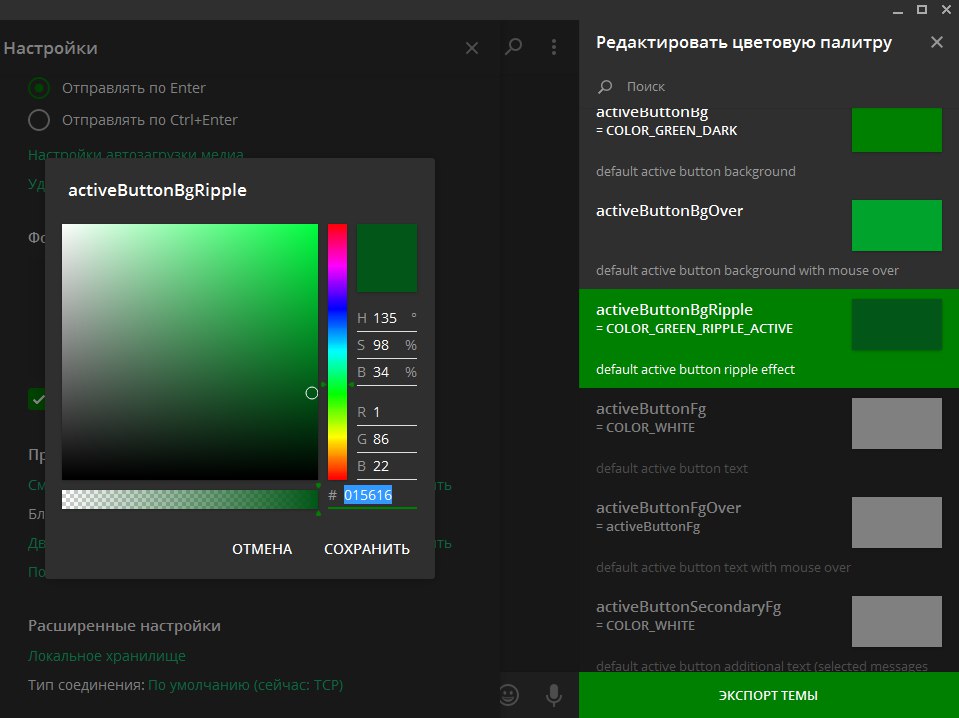Click the activeButtonSecondaryFg gray swatch

(897, 621)
